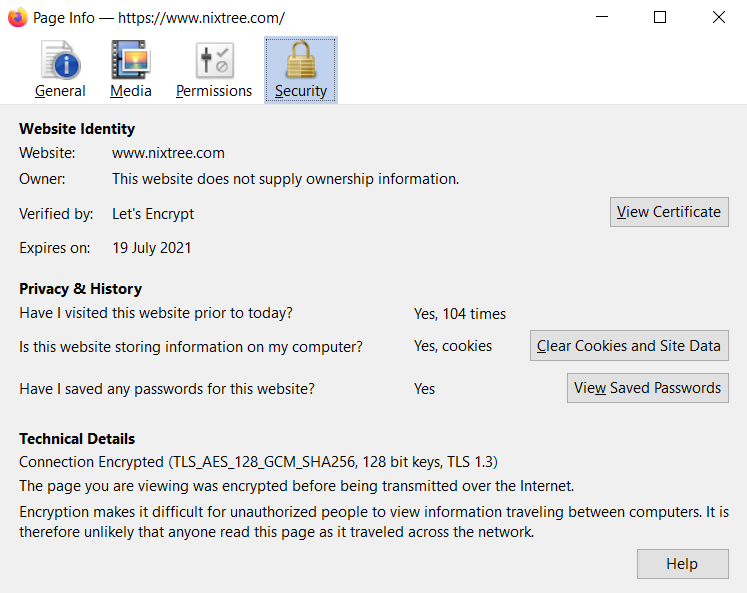Click the Security tab label

(x=301, y=91)
